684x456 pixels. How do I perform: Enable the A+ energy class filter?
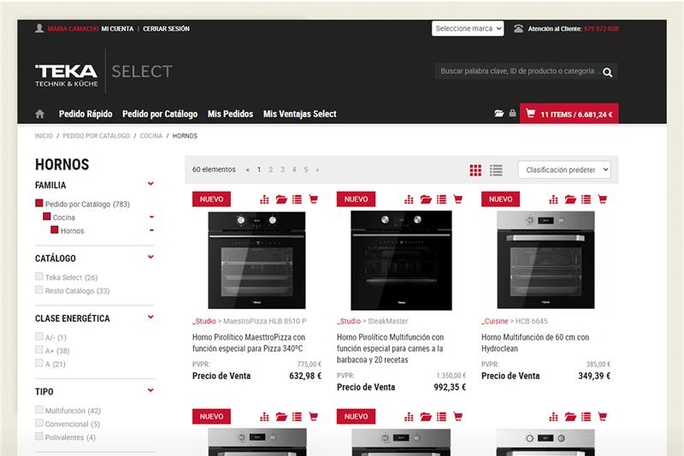coord(39,351)
